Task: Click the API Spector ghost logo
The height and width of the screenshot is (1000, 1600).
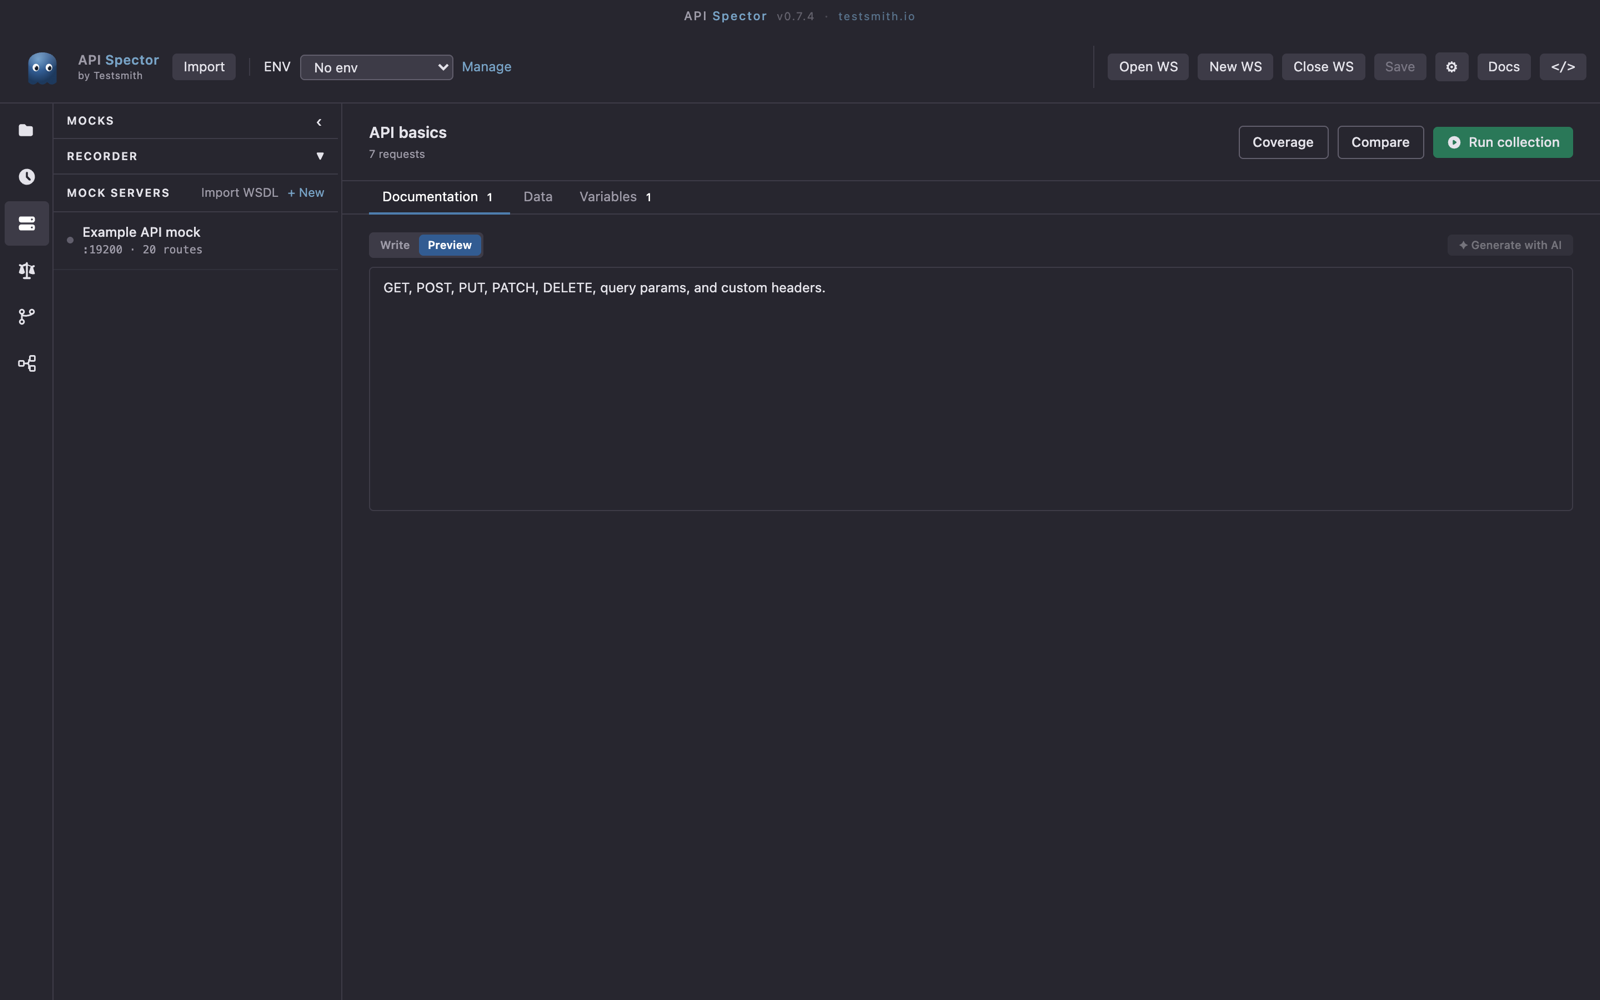Action: pos(42,67)
